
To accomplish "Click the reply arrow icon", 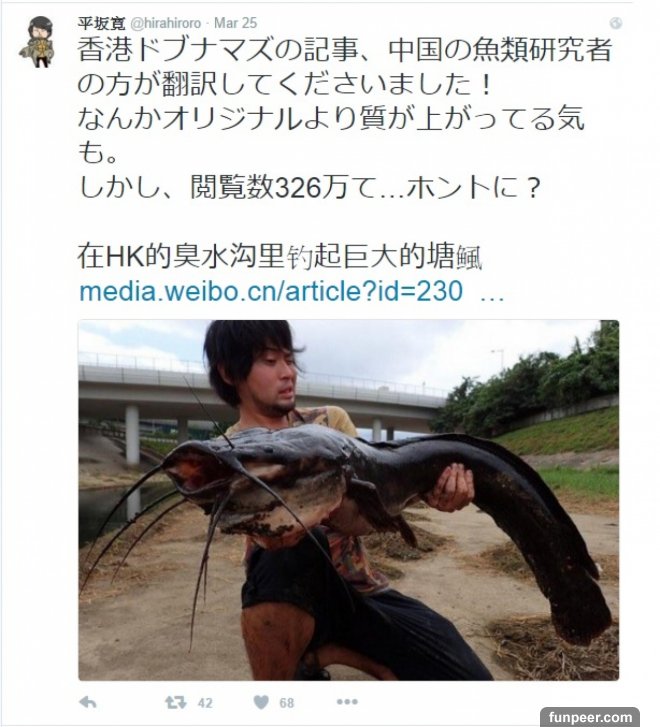I will (88, 702).
